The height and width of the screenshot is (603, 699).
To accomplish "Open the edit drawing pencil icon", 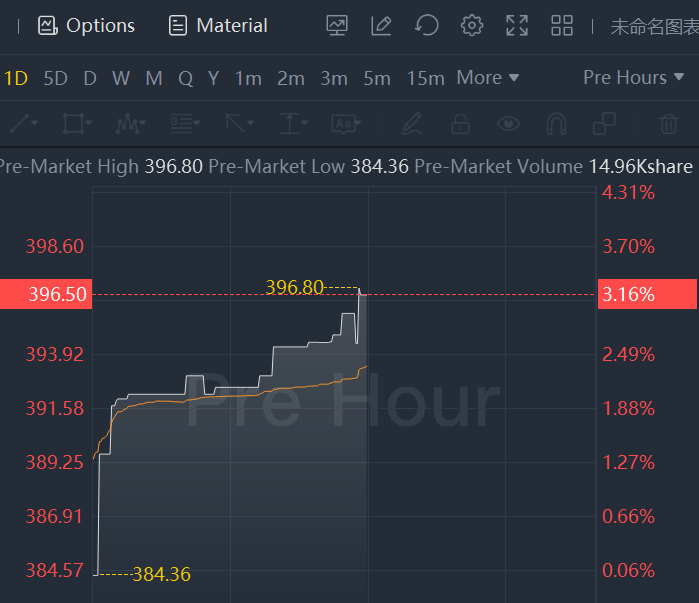I will click(381, 26).
